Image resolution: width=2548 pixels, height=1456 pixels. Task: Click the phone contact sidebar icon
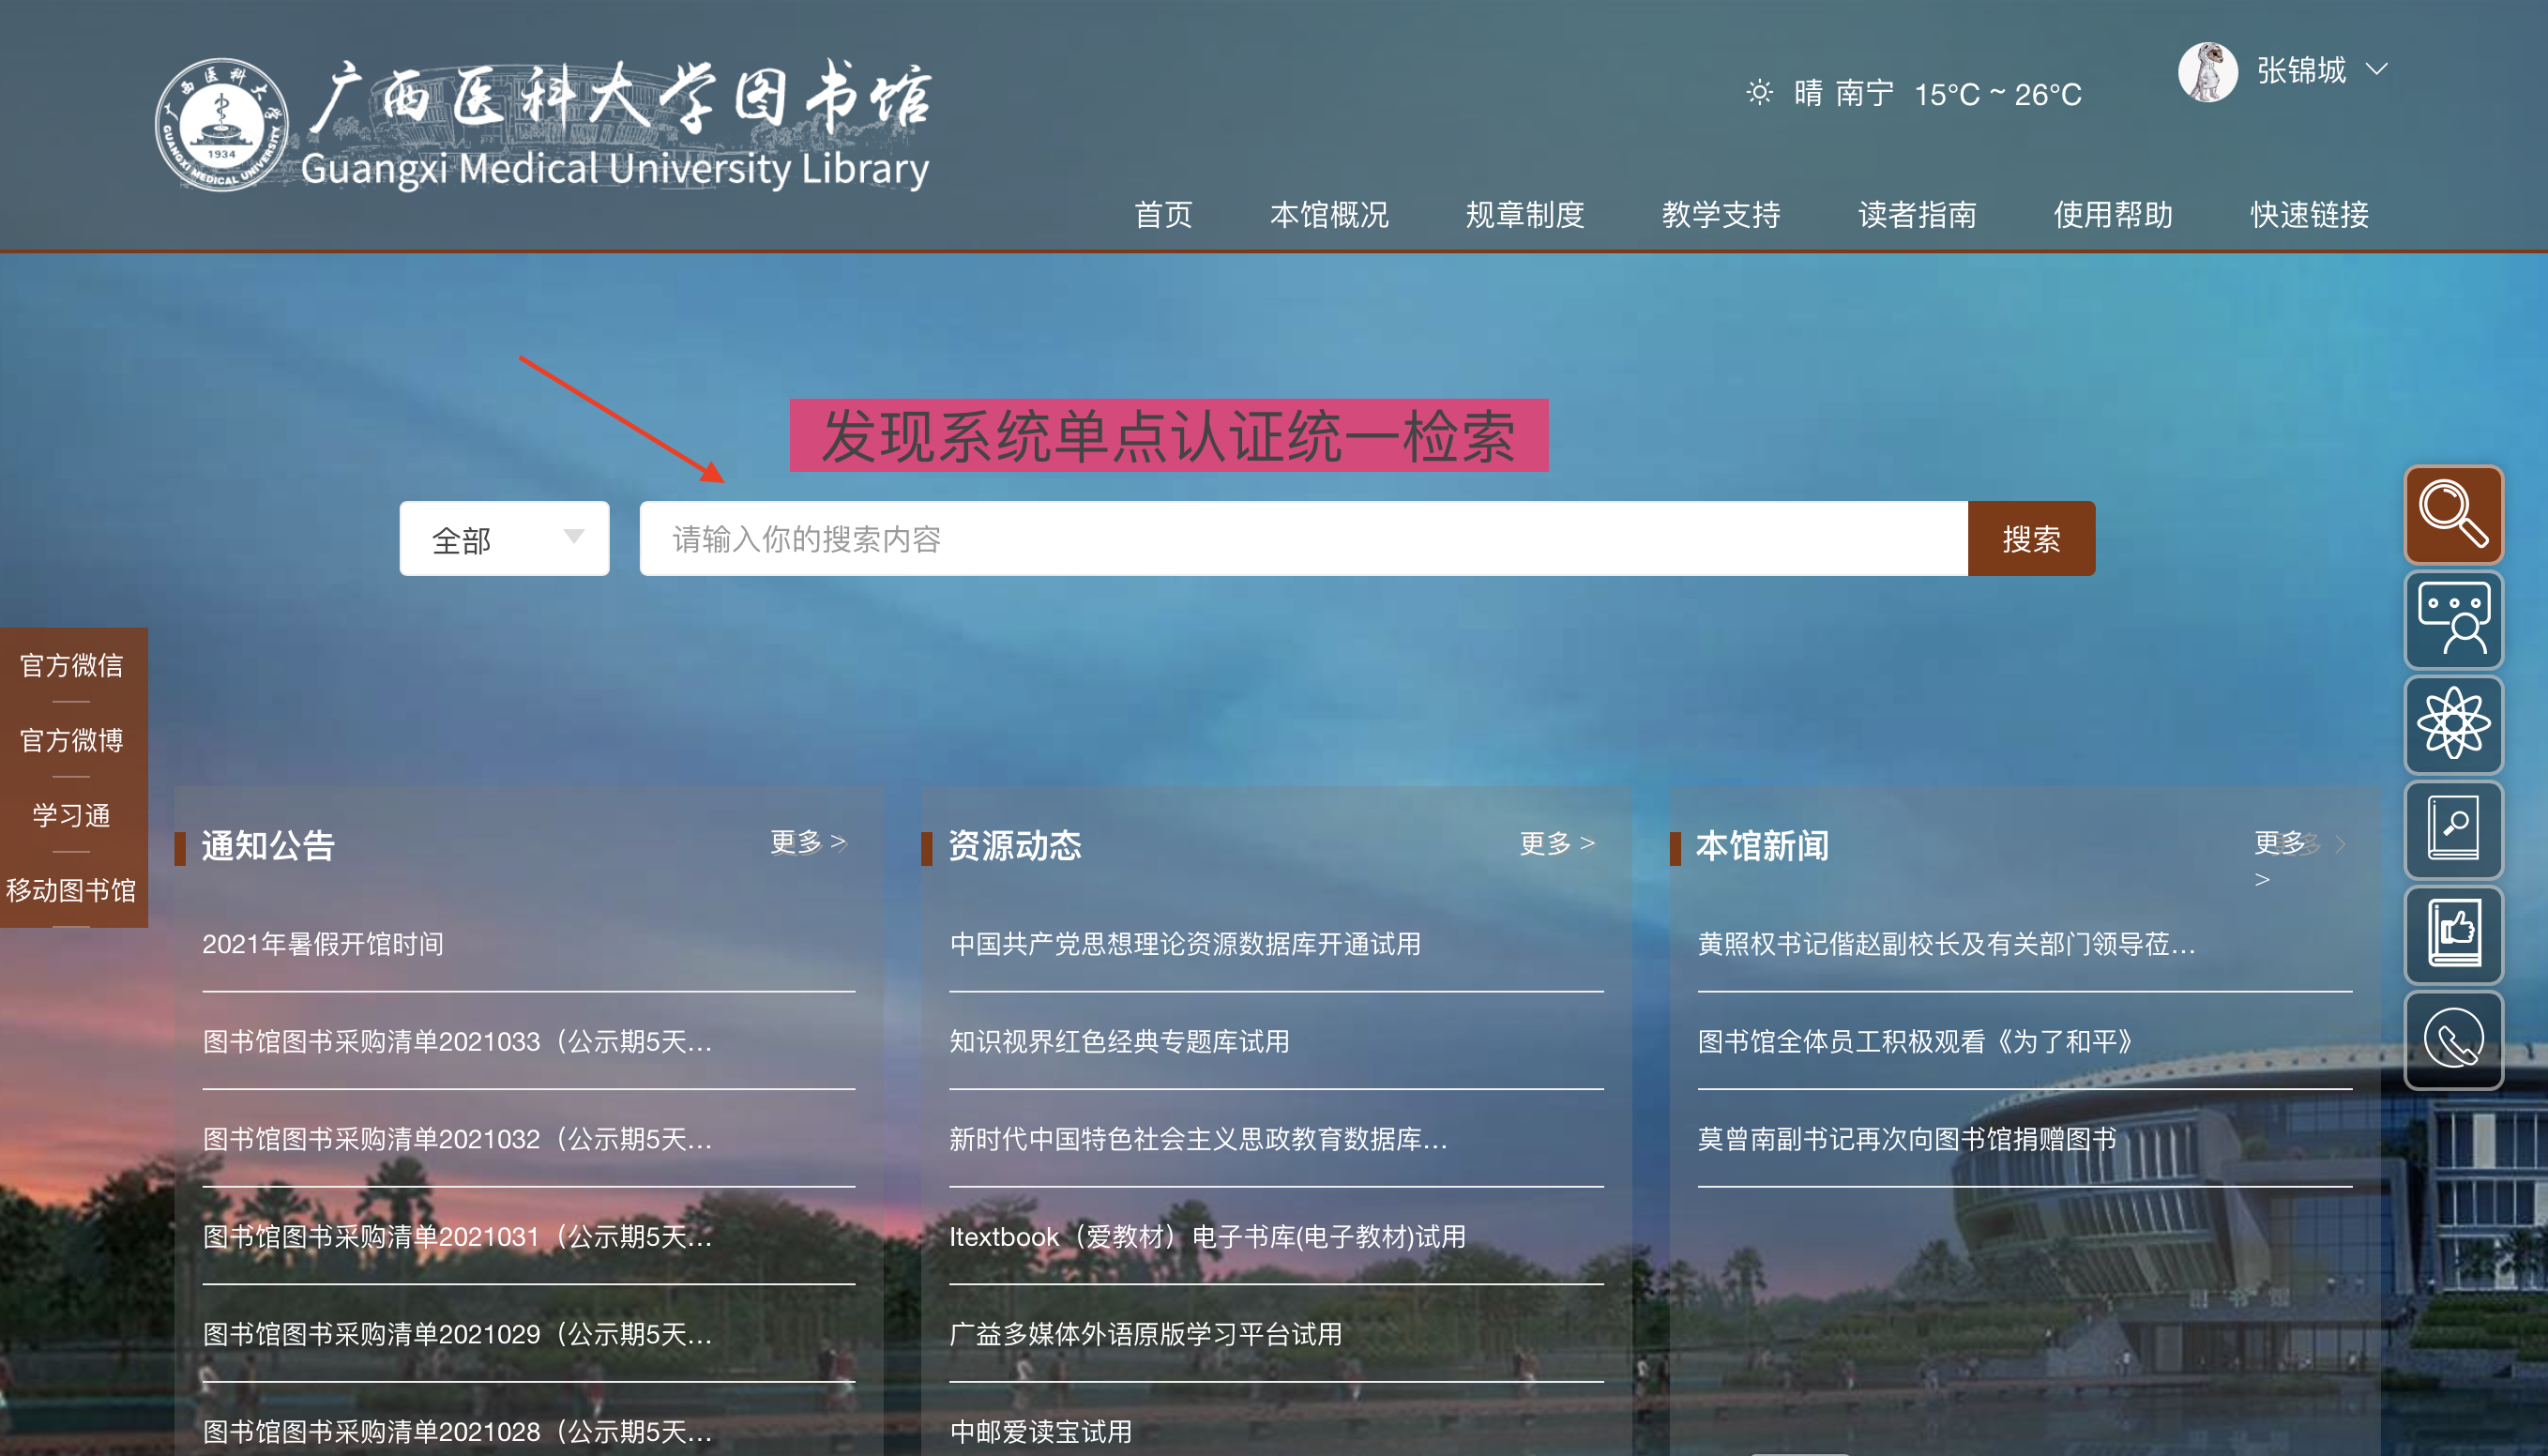(2452, 1039)
